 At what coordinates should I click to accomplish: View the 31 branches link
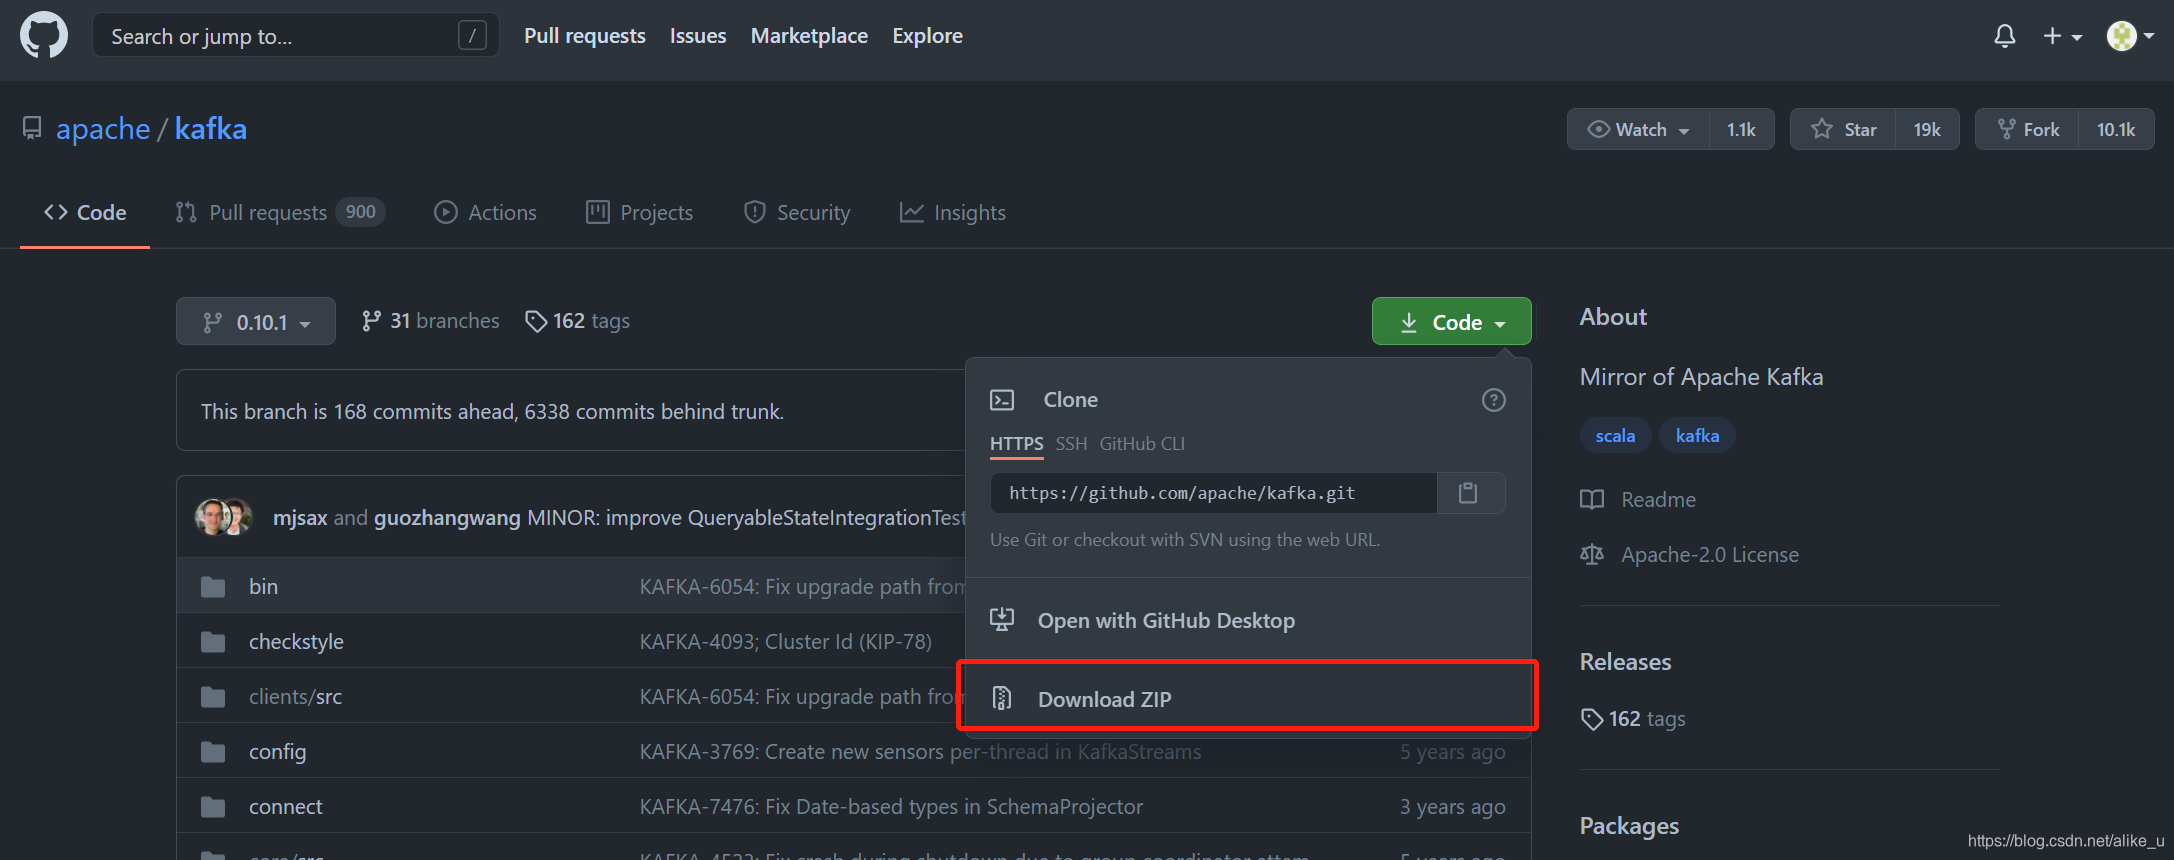(430, 321)
